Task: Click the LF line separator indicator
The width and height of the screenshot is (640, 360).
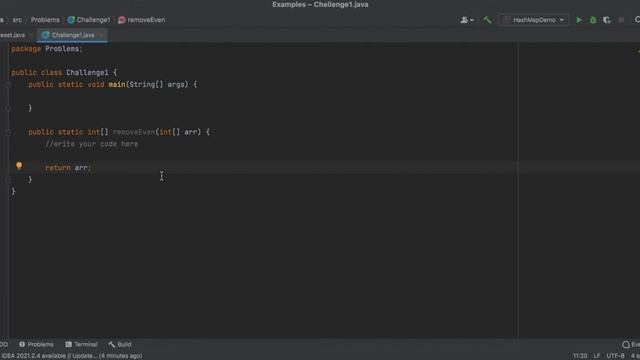Action: [597, 356]
